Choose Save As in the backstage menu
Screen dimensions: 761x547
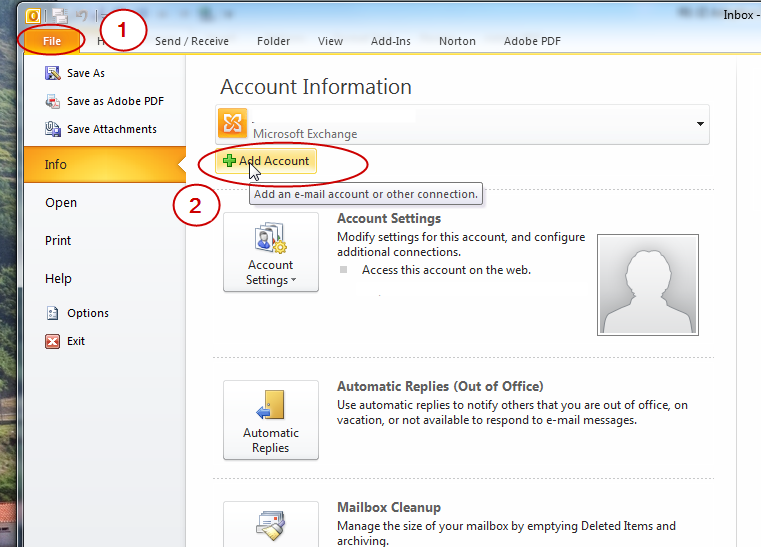(x=85, y=73)
